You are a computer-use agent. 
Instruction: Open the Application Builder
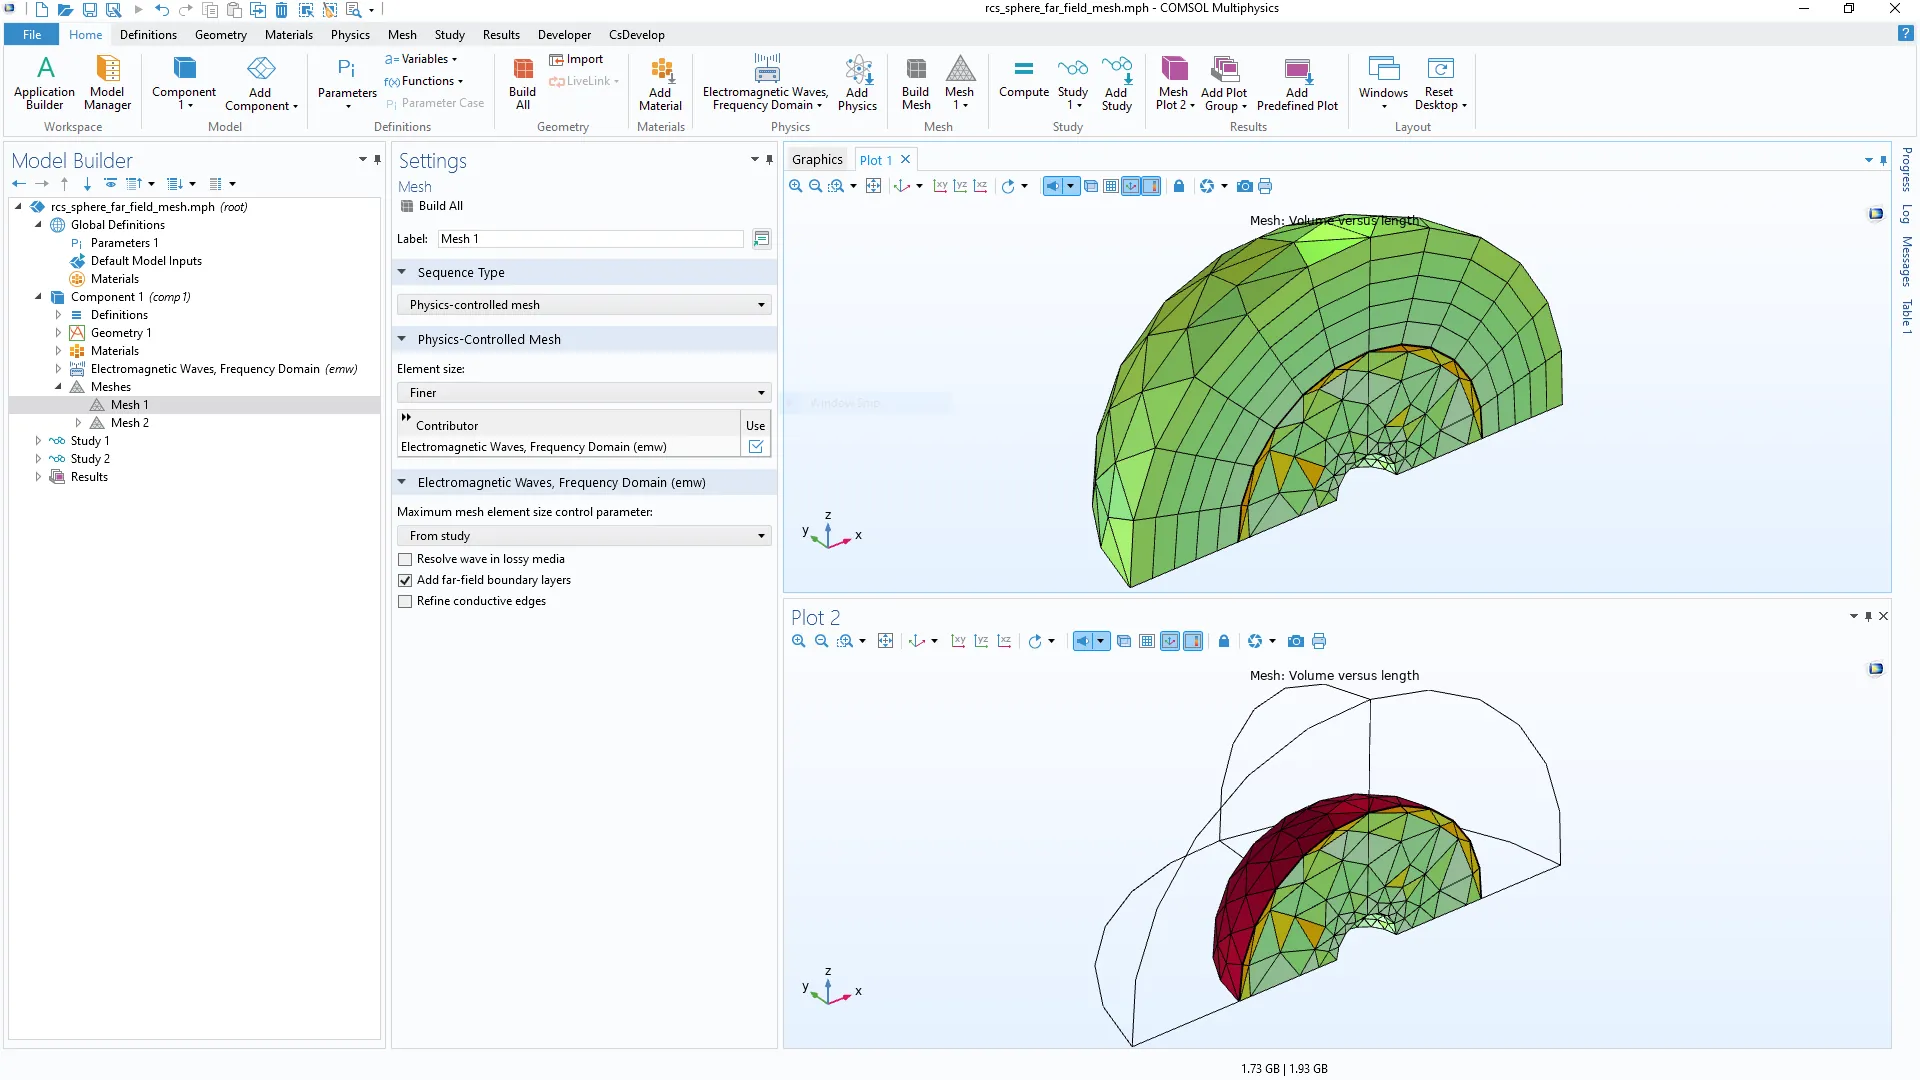point(44,68)
